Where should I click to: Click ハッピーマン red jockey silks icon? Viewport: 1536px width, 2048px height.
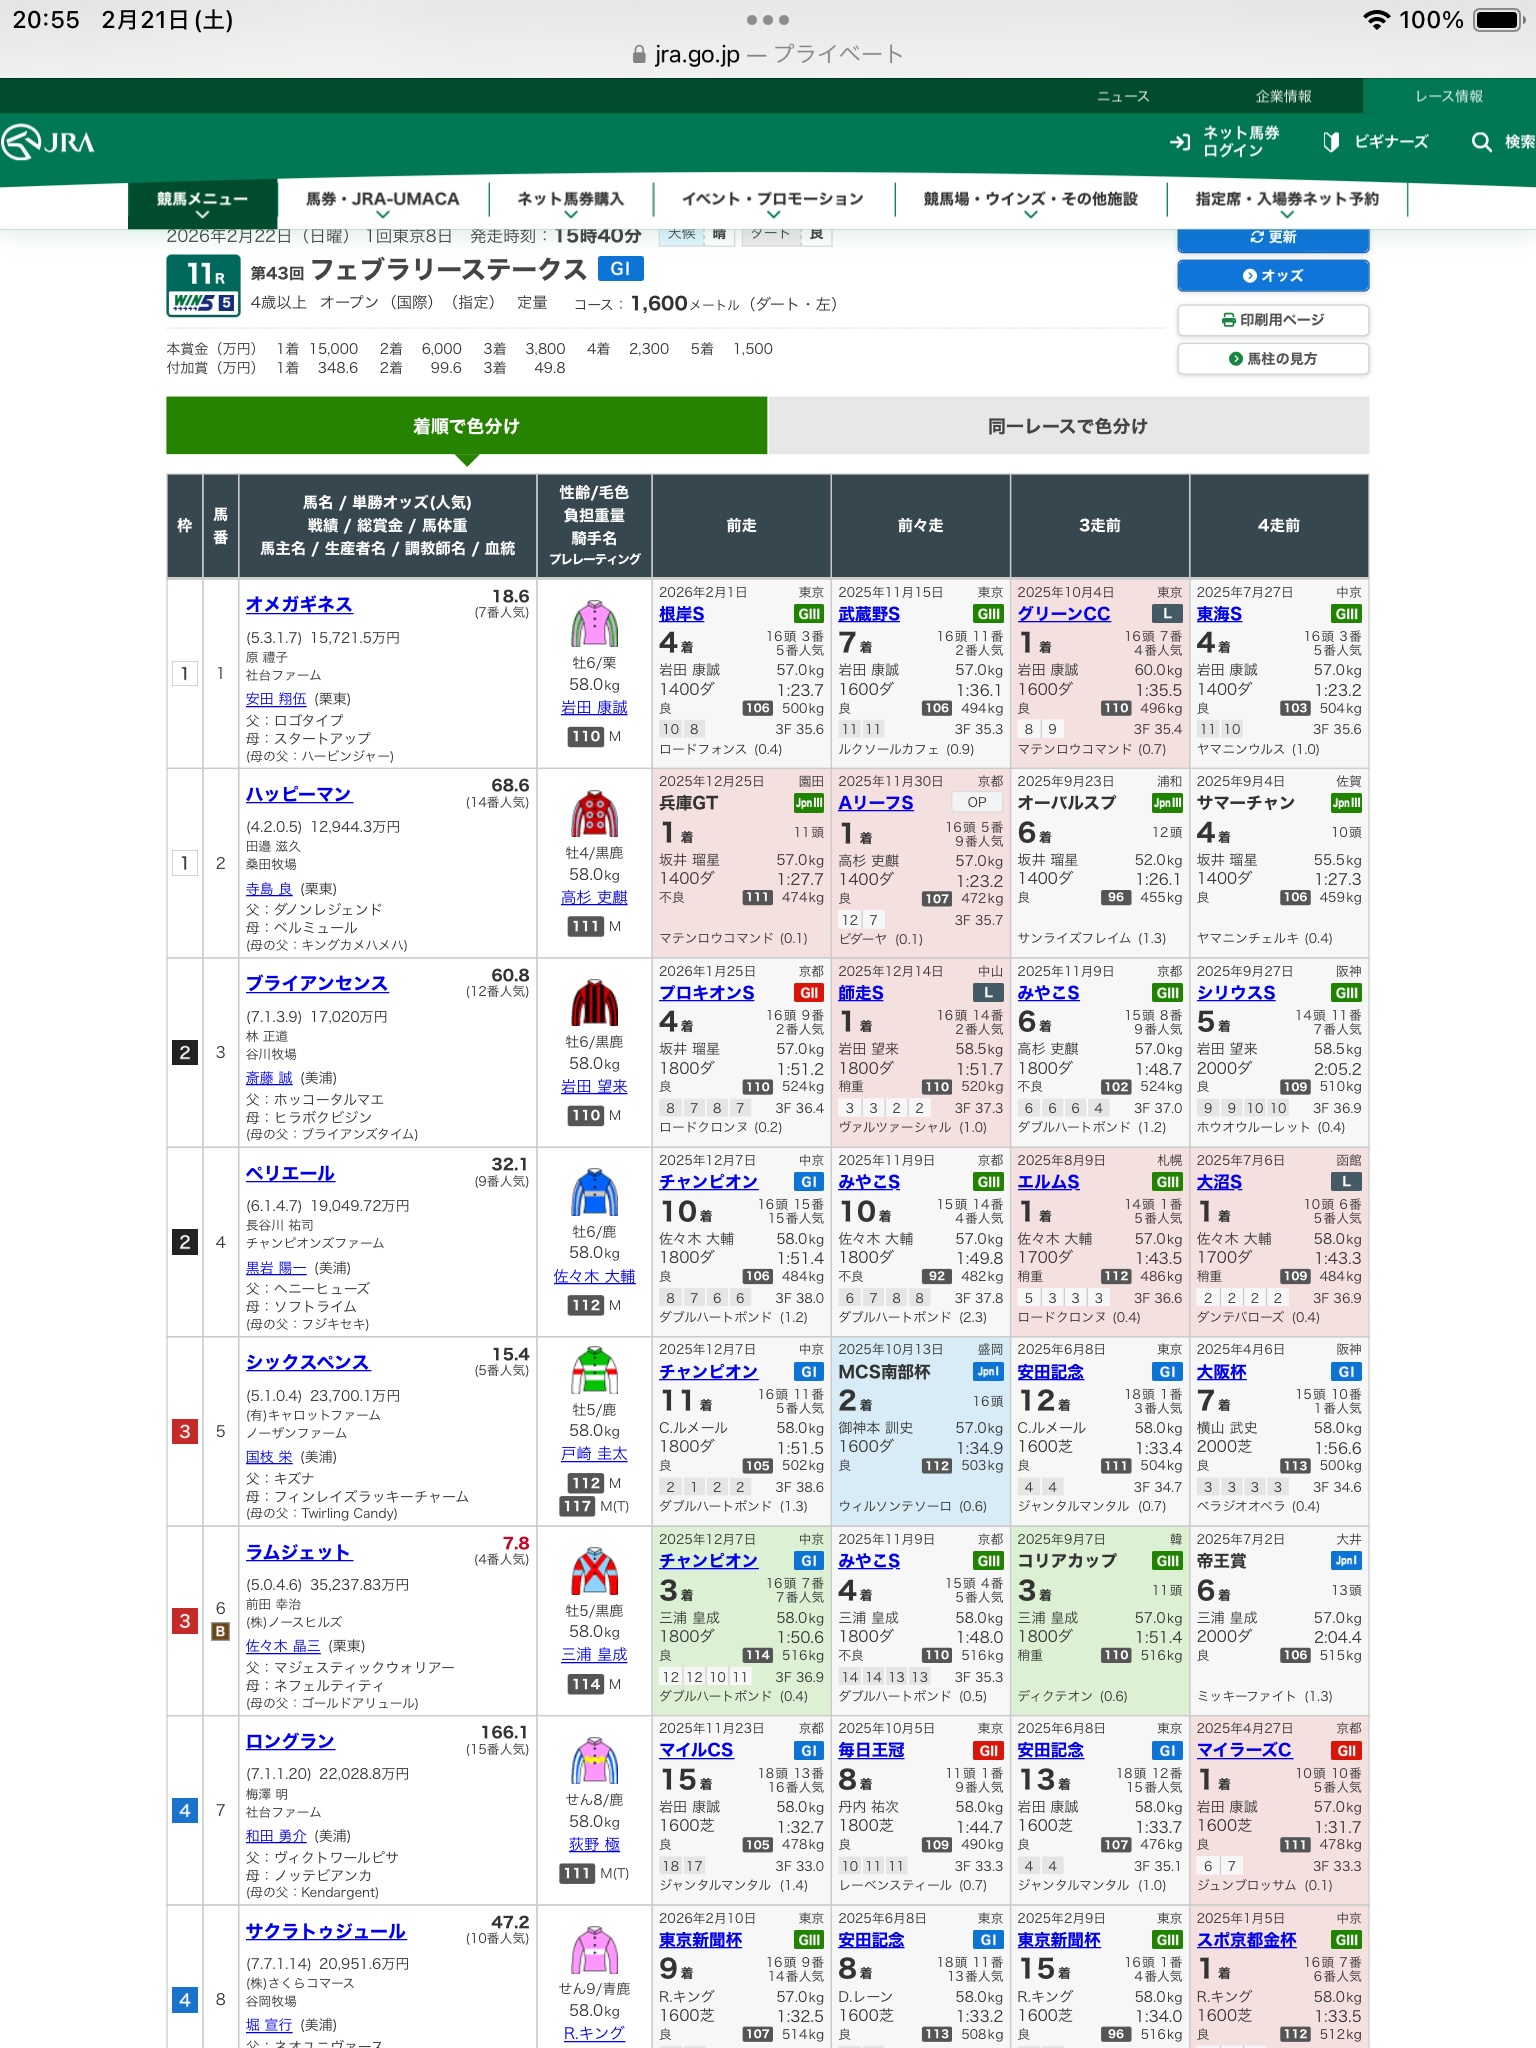click(x=594, y=813)
